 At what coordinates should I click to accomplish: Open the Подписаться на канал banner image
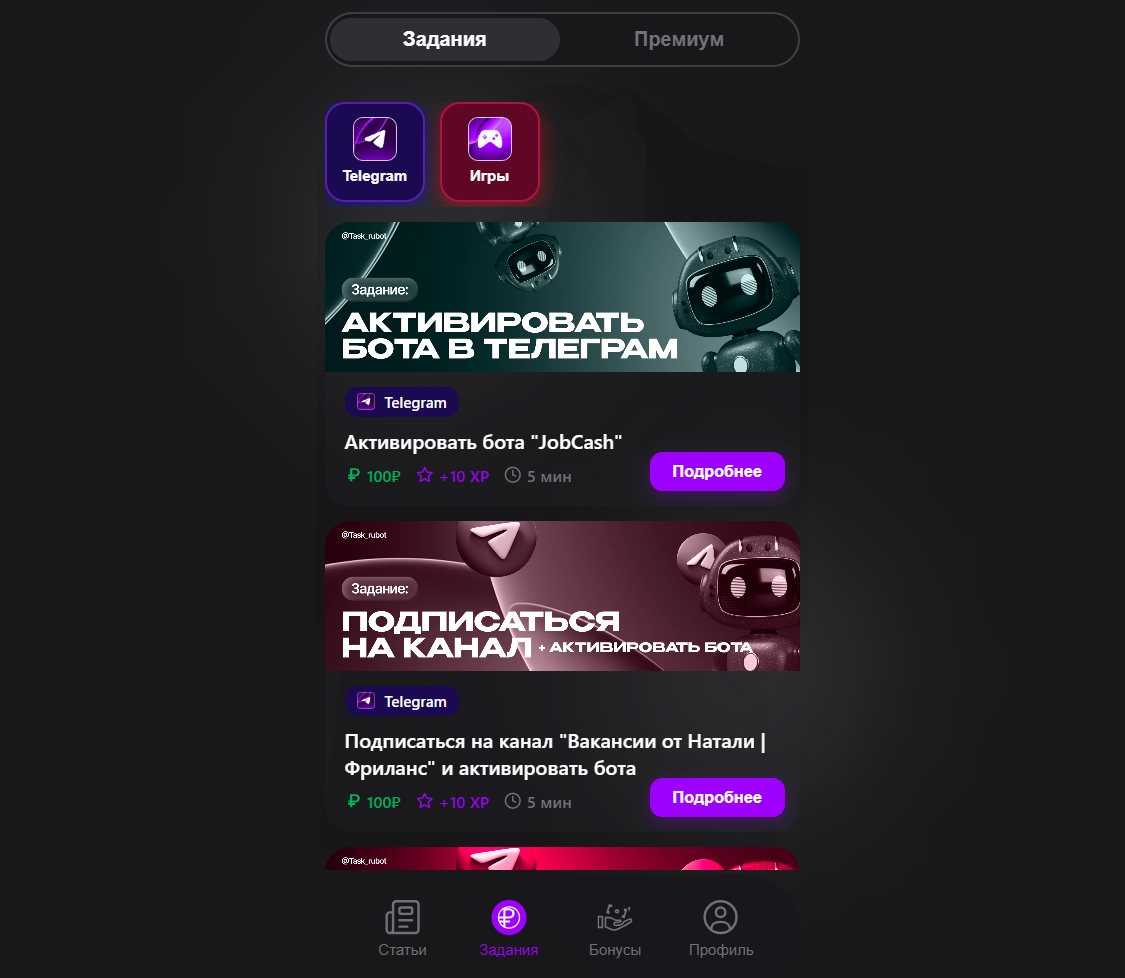tap(562, 596)
